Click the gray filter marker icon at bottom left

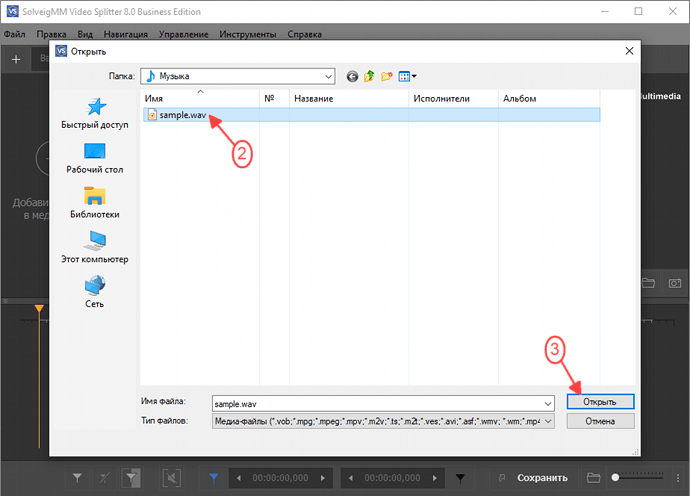tap(77, 478)
